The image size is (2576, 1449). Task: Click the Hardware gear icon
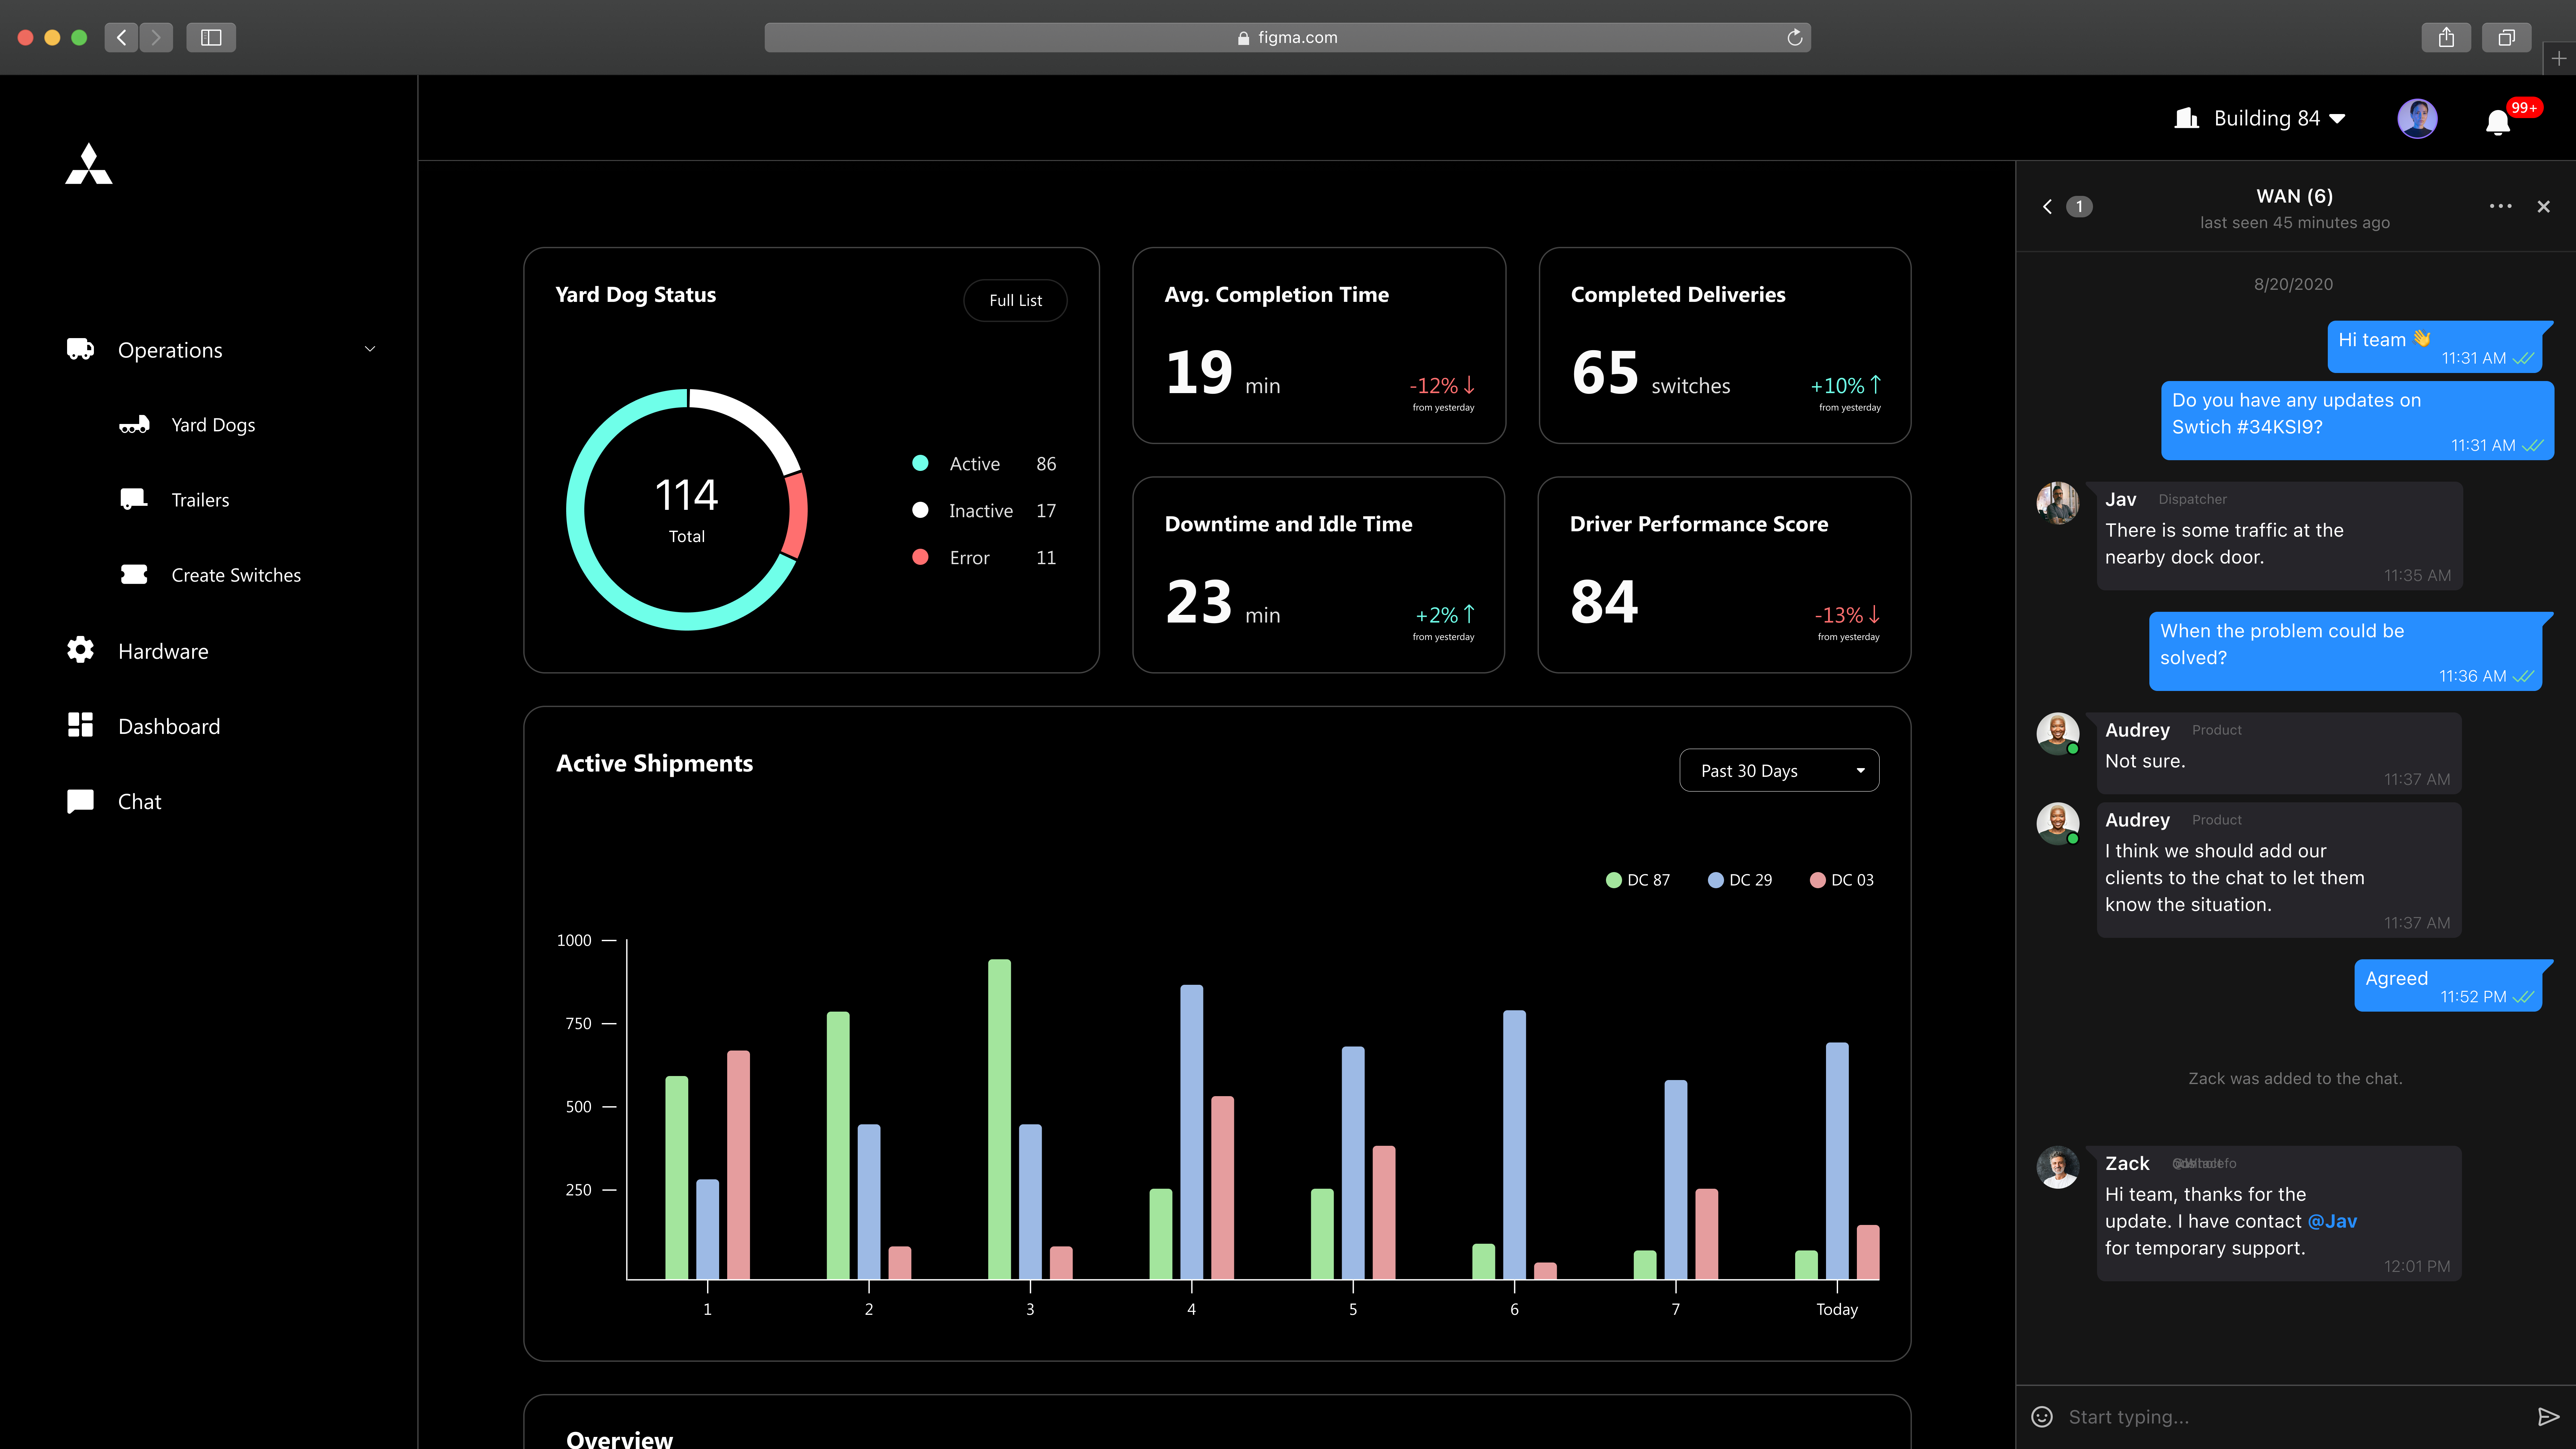tap(80, 650)
